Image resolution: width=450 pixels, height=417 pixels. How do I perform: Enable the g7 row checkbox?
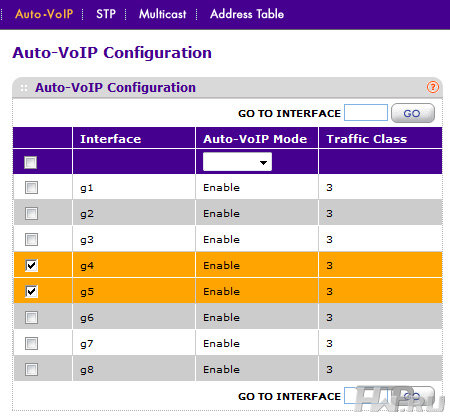[31, 343]
